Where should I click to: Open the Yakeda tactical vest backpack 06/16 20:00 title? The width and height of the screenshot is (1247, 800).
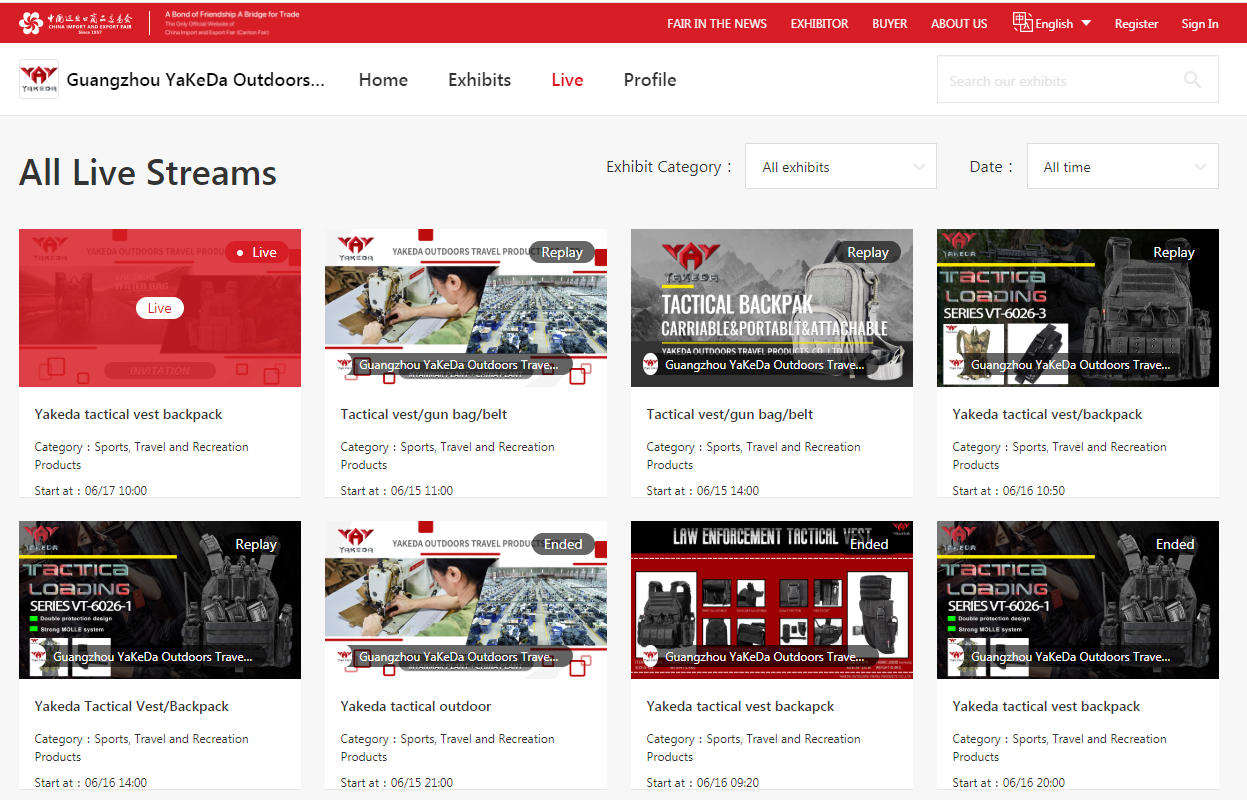pyautogui.click(x=1047, y=706)
